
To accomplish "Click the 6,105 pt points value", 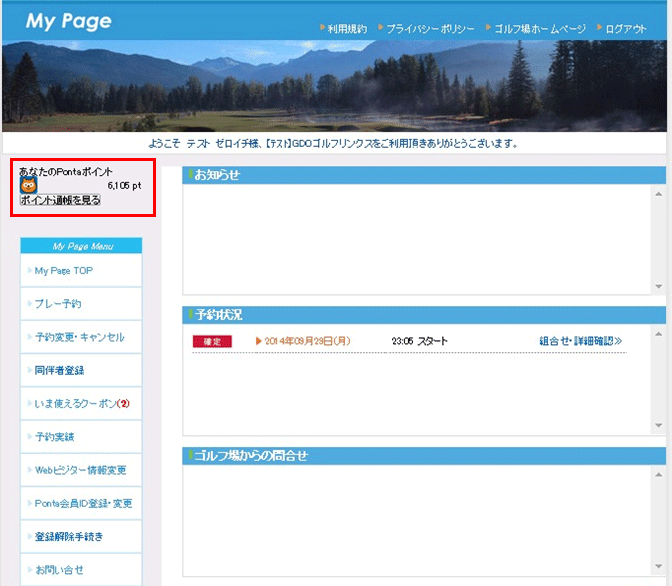I will coord(124,185).
